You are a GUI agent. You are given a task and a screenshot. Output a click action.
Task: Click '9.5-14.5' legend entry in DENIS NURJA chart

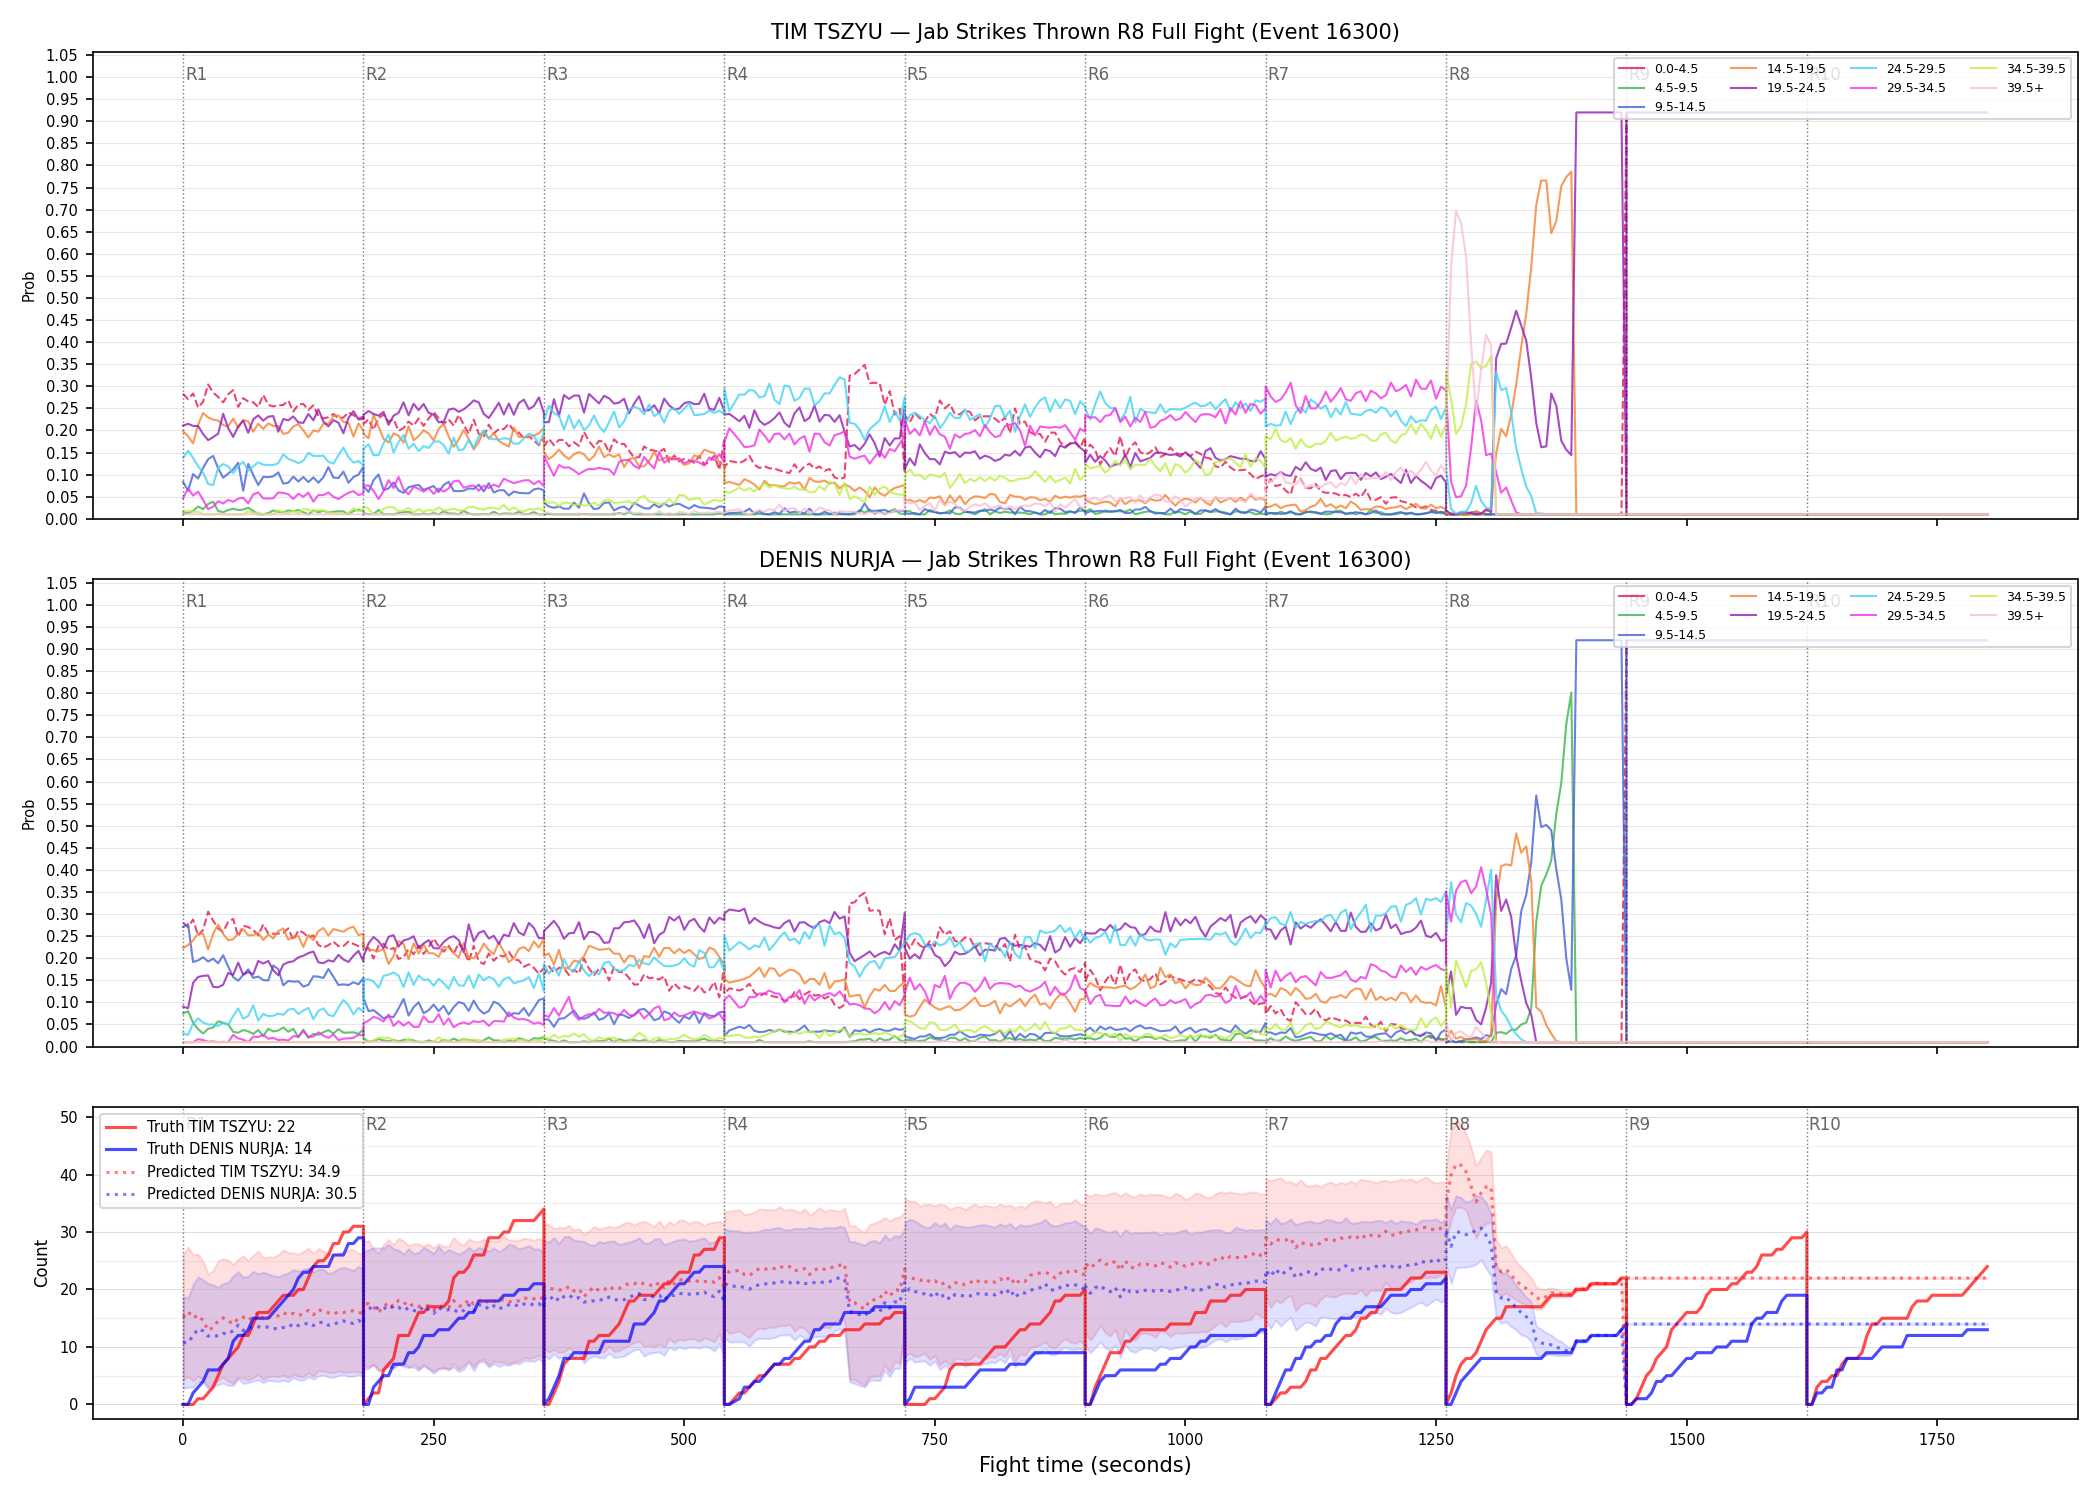1662,635
